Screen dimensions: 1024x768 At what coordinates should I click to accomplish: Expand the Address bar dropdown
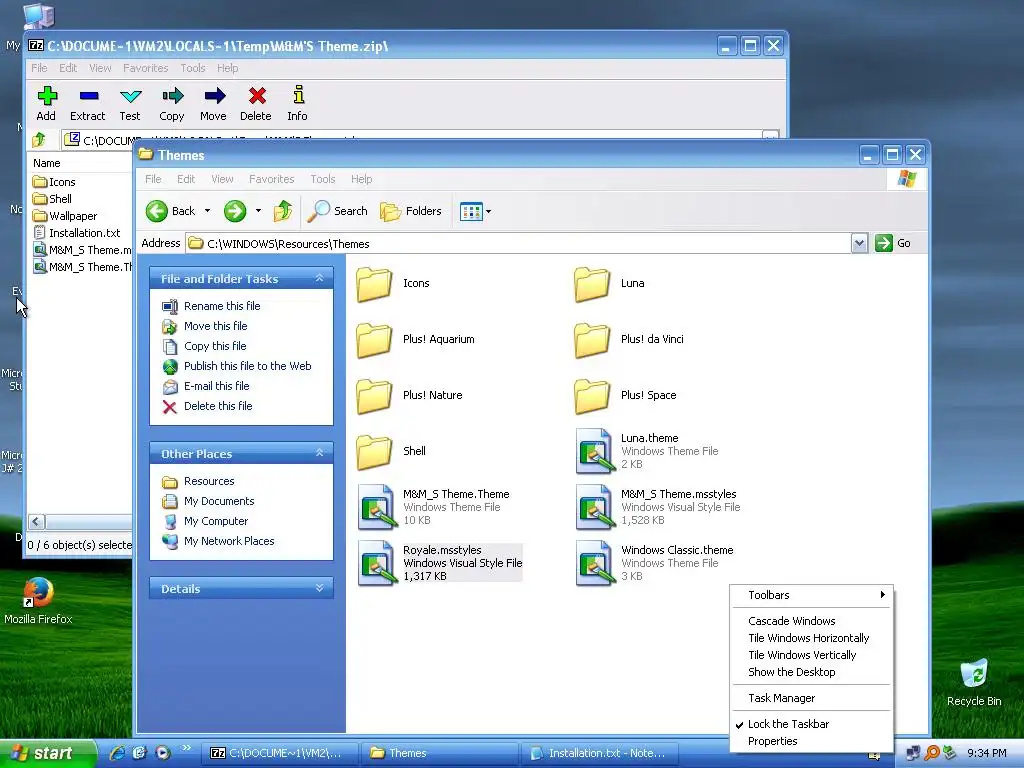point(859,244)
